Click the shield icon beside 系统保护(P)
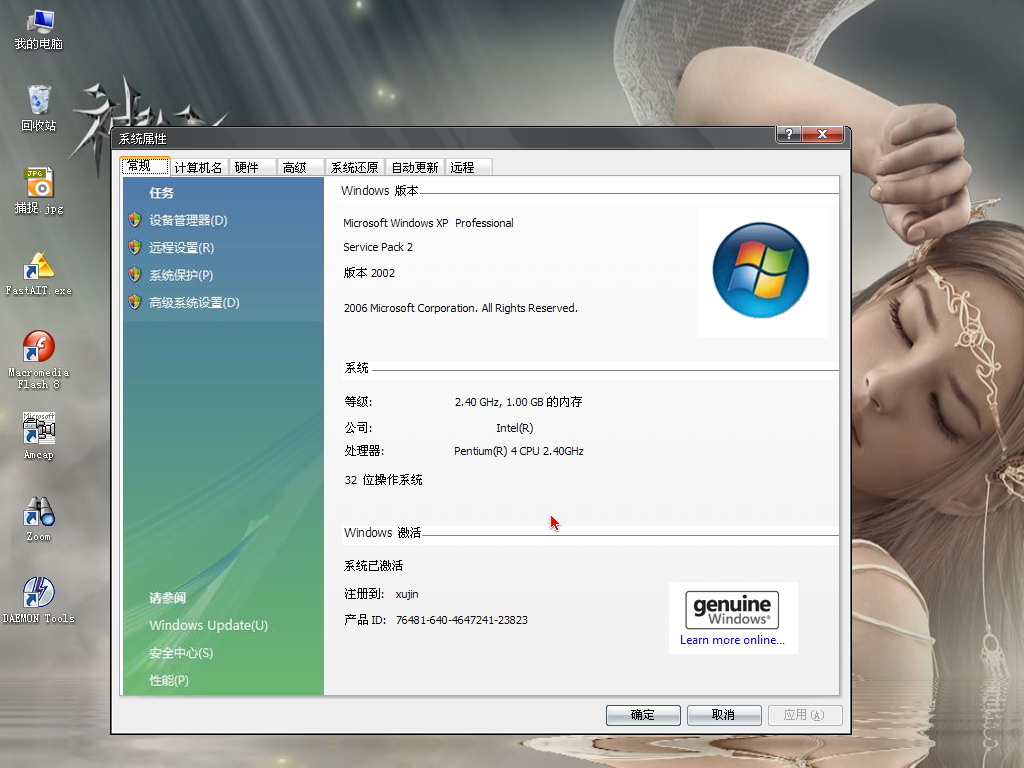The width and height of the screenshot is (1024, 768). tap(135, 275)
